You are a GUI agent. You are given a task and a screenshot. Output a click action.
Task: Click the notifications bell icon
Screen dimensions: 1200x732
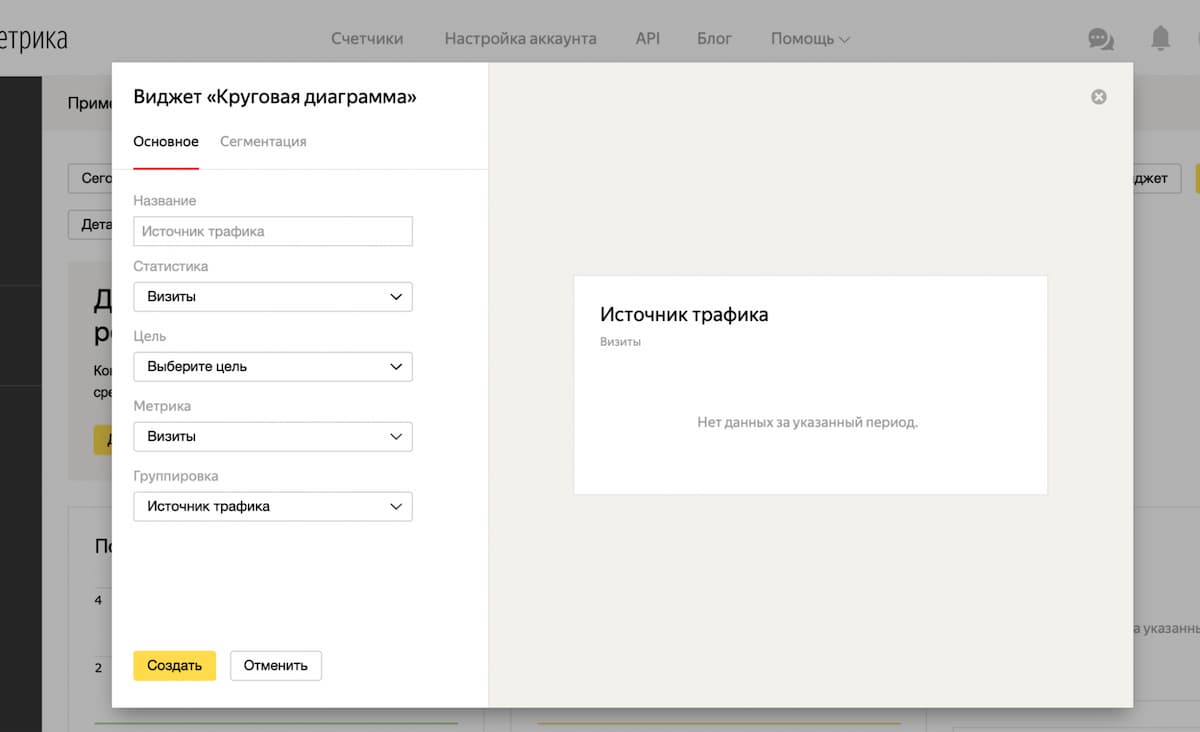pyautogui.click(x=1160, y=39)
